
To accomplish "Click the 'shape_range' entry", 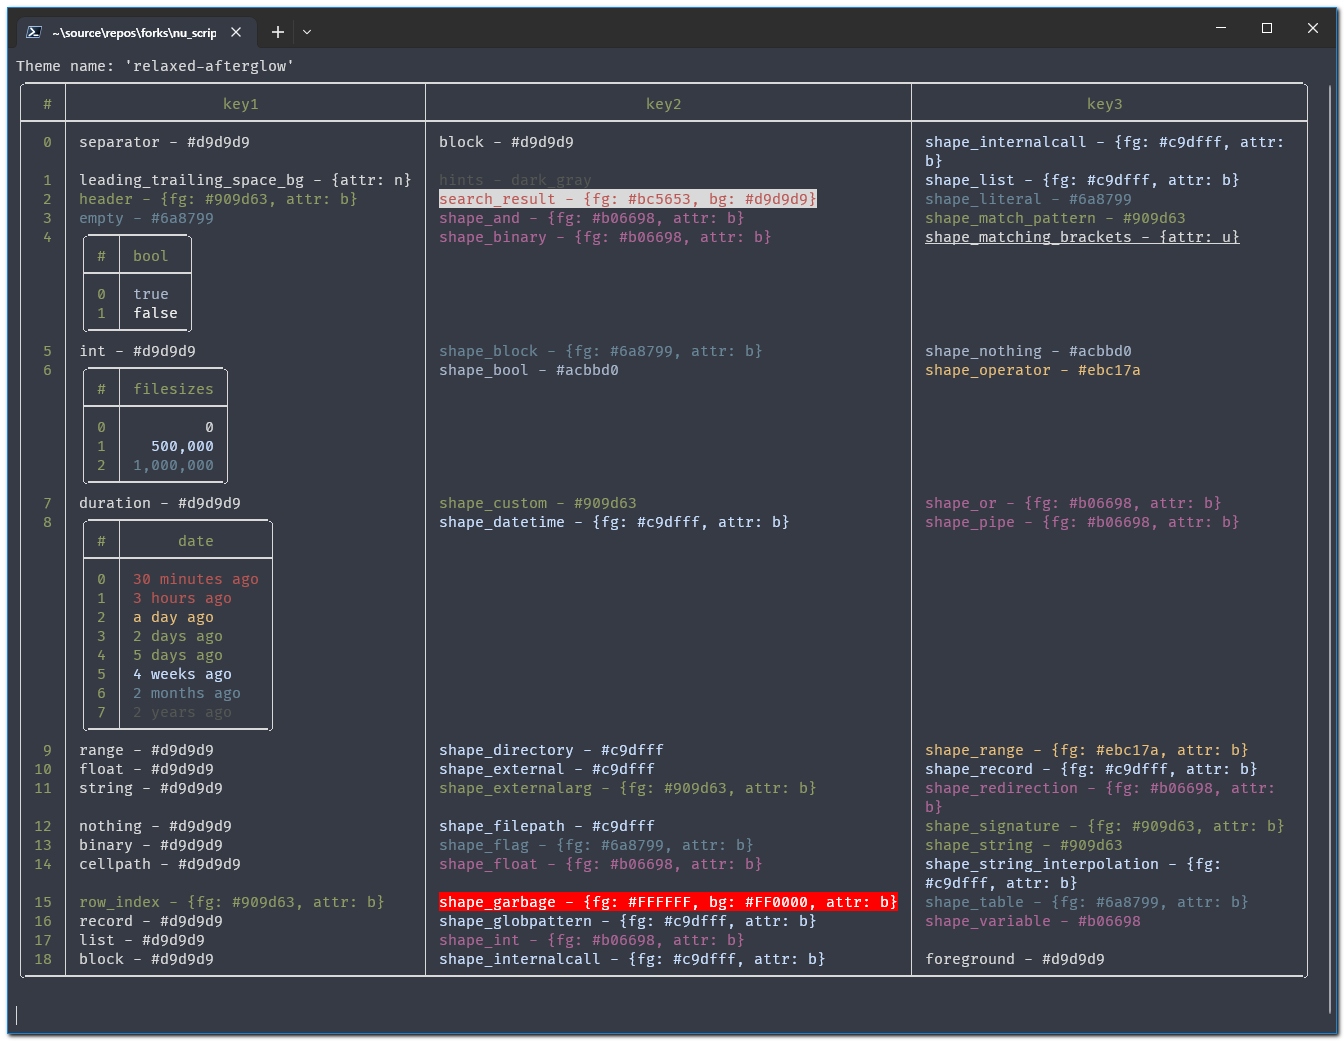I will (x=1087, y=750).
